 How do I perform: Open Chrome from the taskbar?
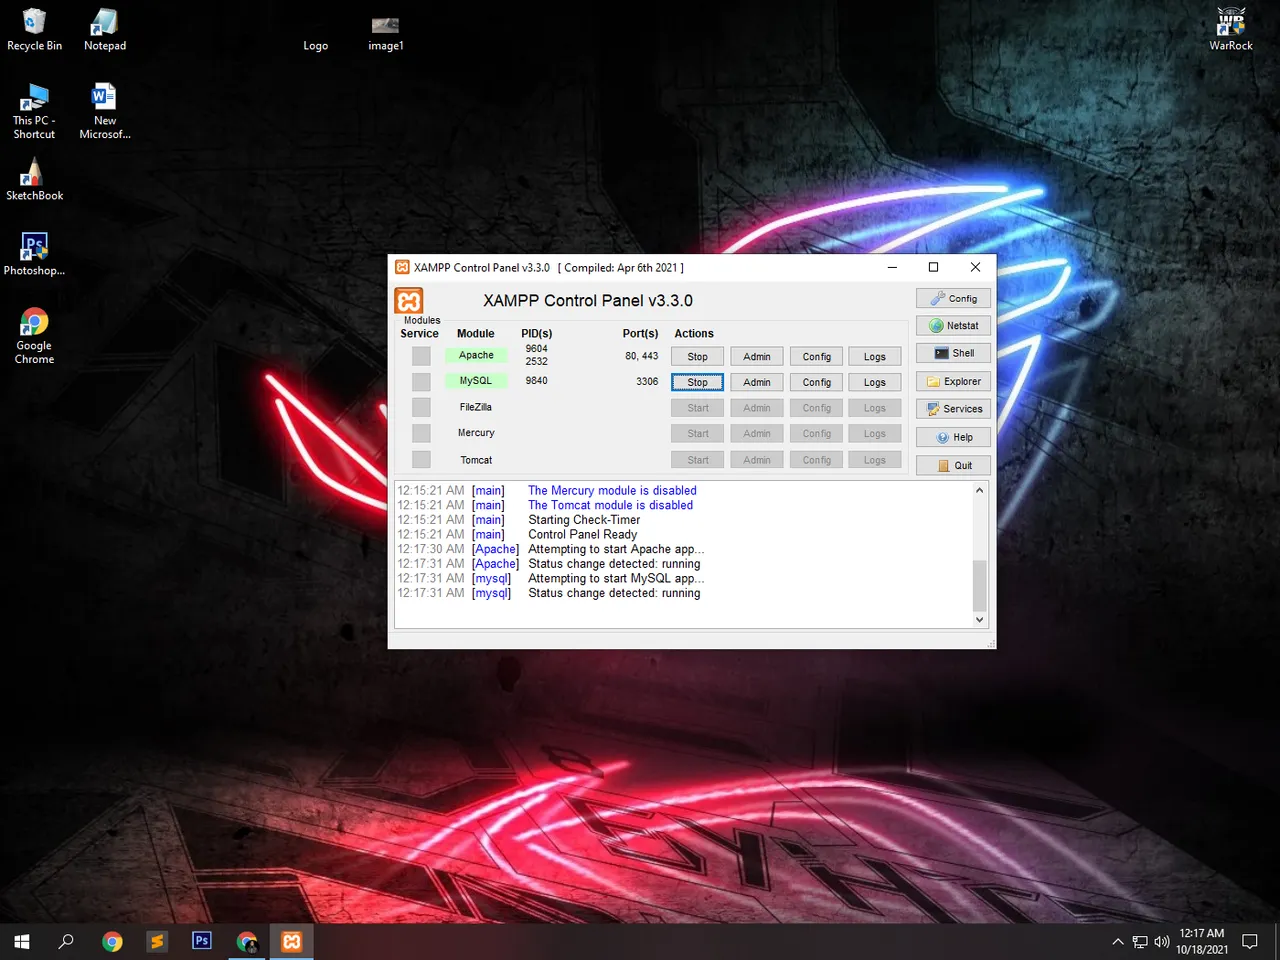[x=112, y=941]
